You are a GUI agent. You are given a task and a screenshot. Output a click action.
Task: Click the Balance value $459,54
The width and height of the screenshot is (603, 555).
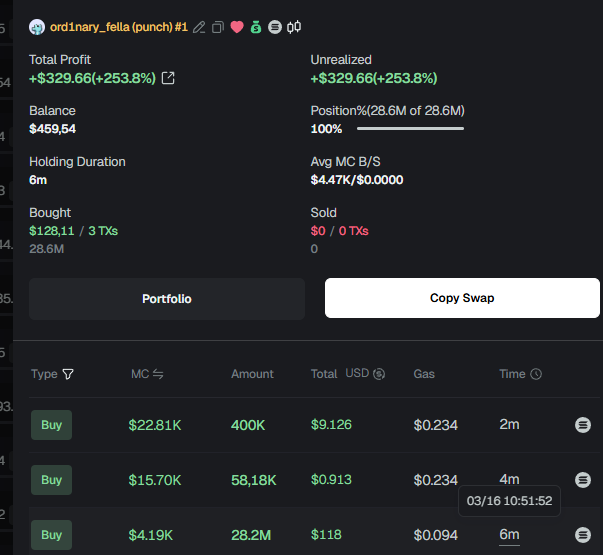pos(53,128)
